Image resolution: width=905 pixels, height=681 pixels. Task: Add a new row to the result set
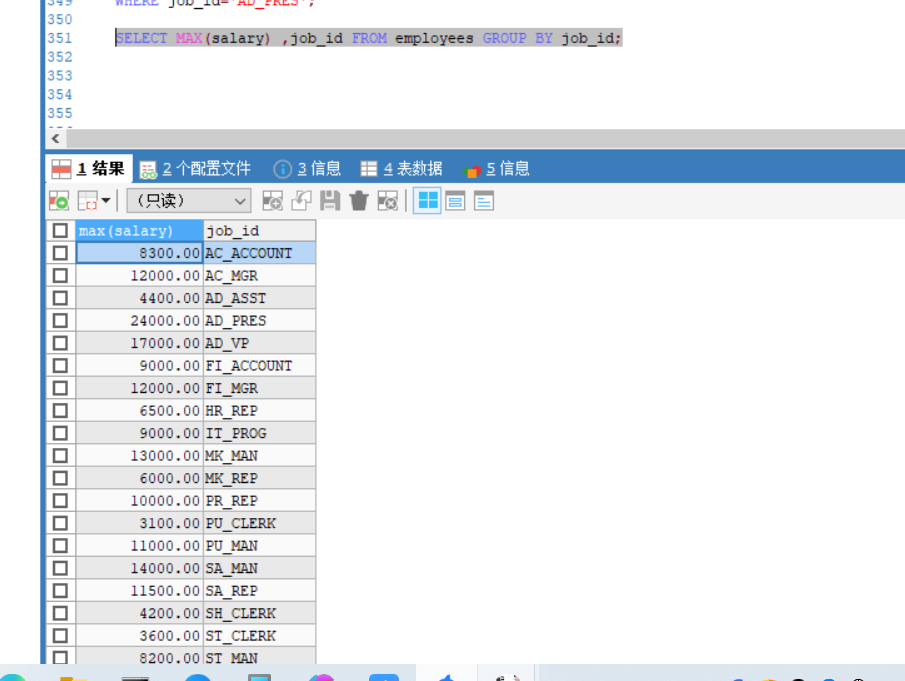coord(272,200)
